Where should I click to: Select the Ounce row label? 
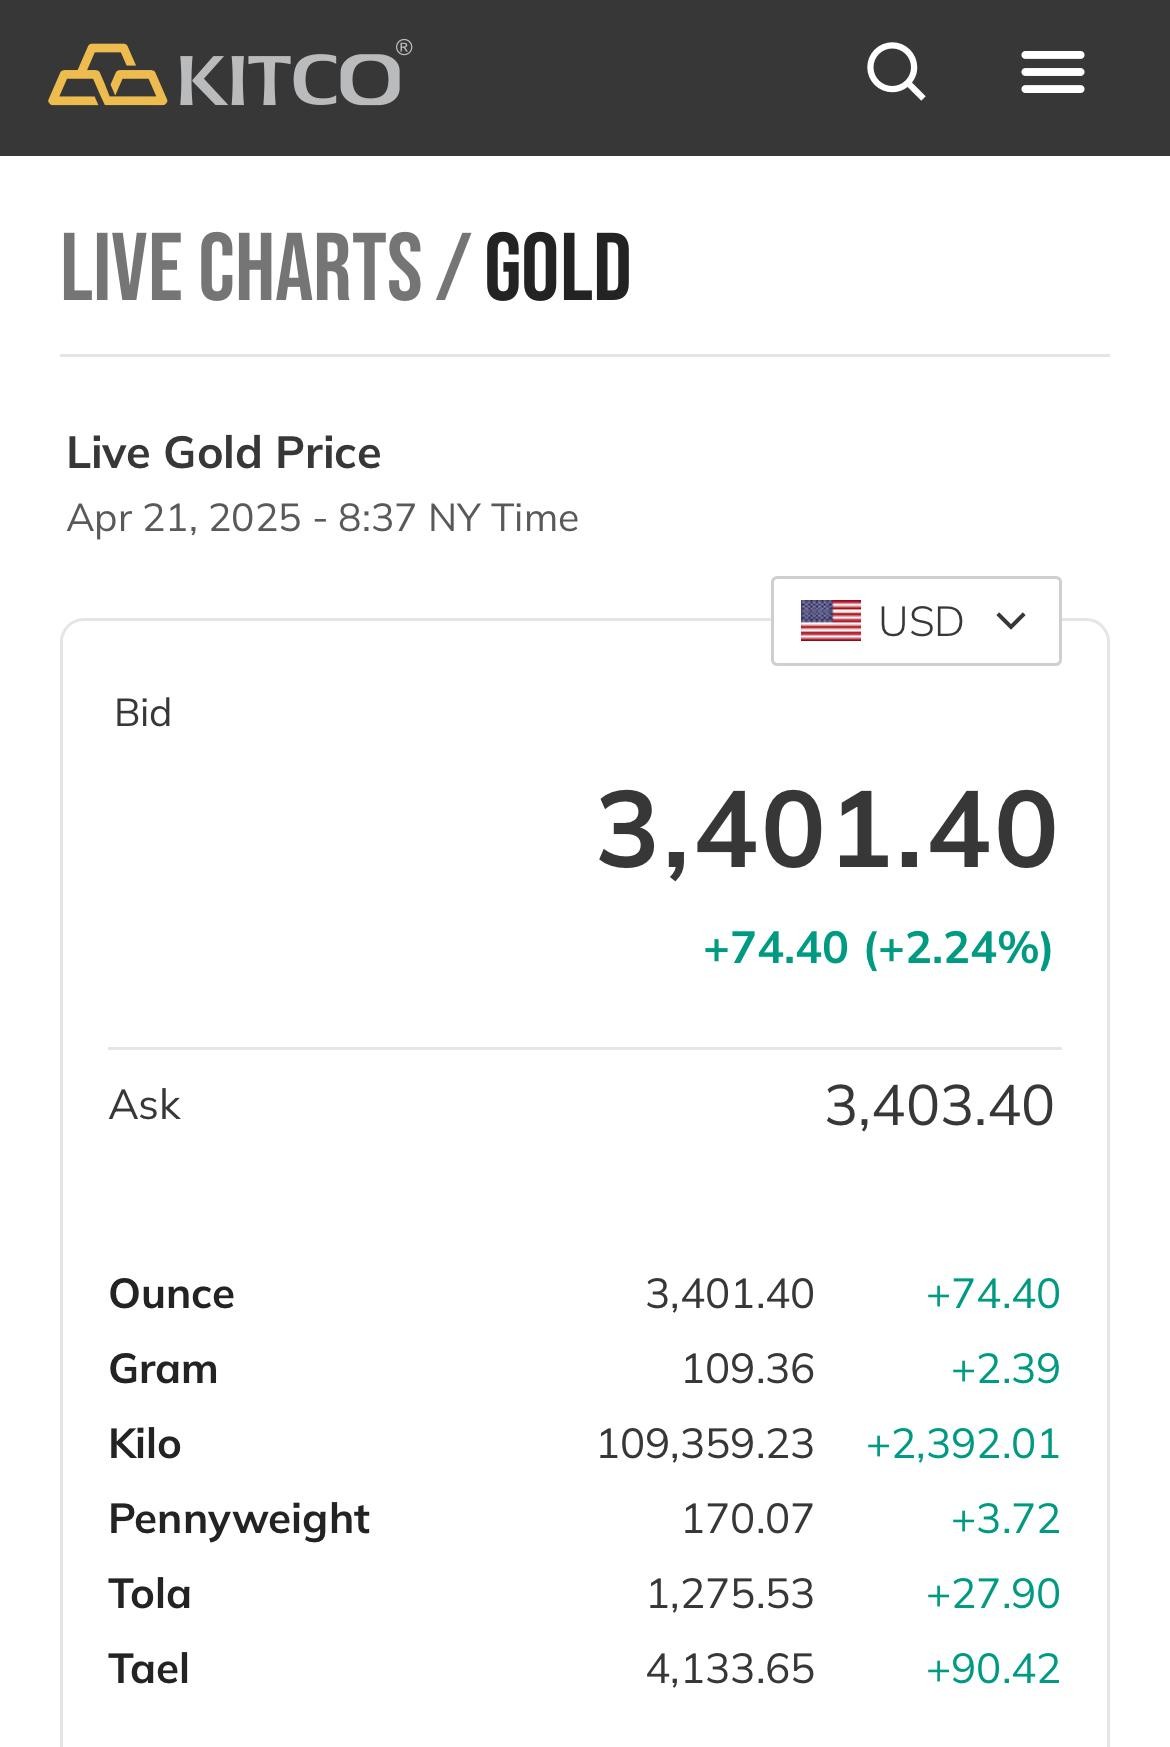171,1294
